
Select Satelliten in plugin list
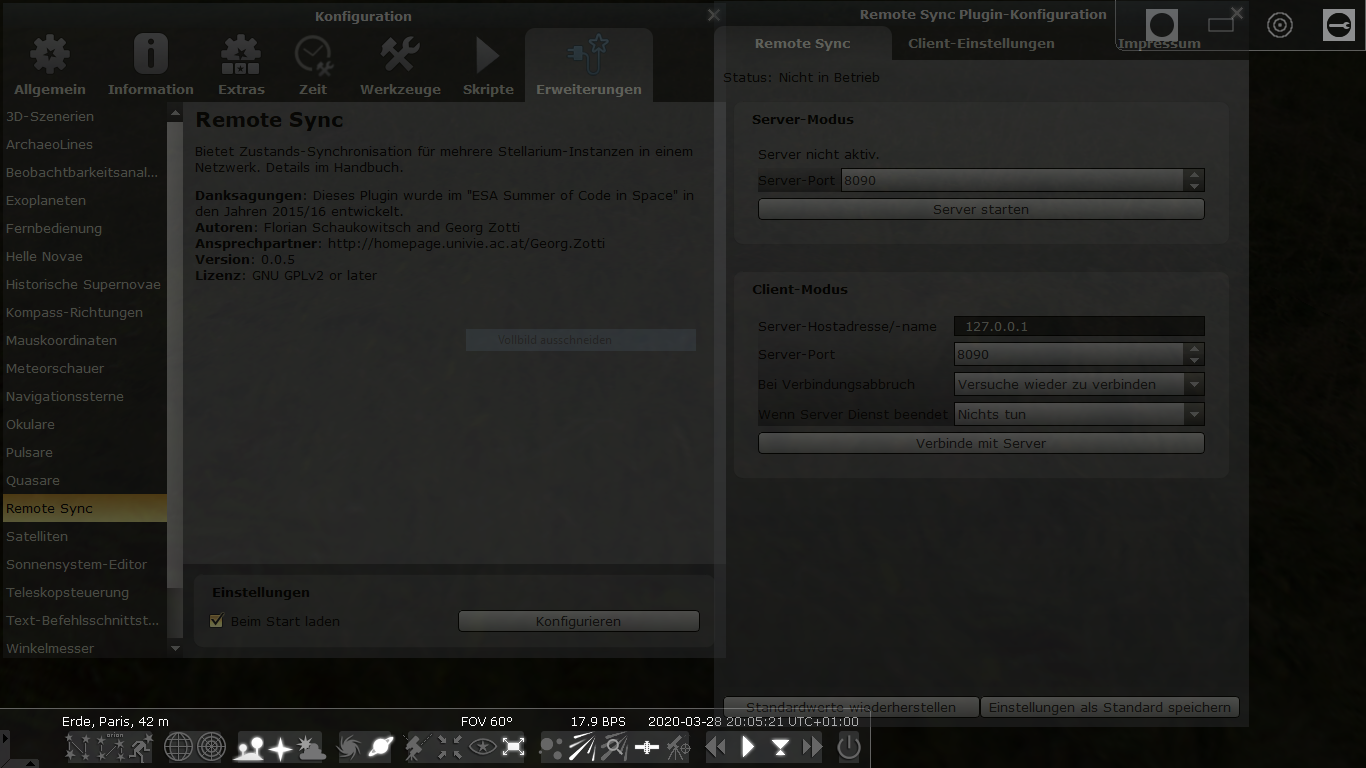coord(84,536)
